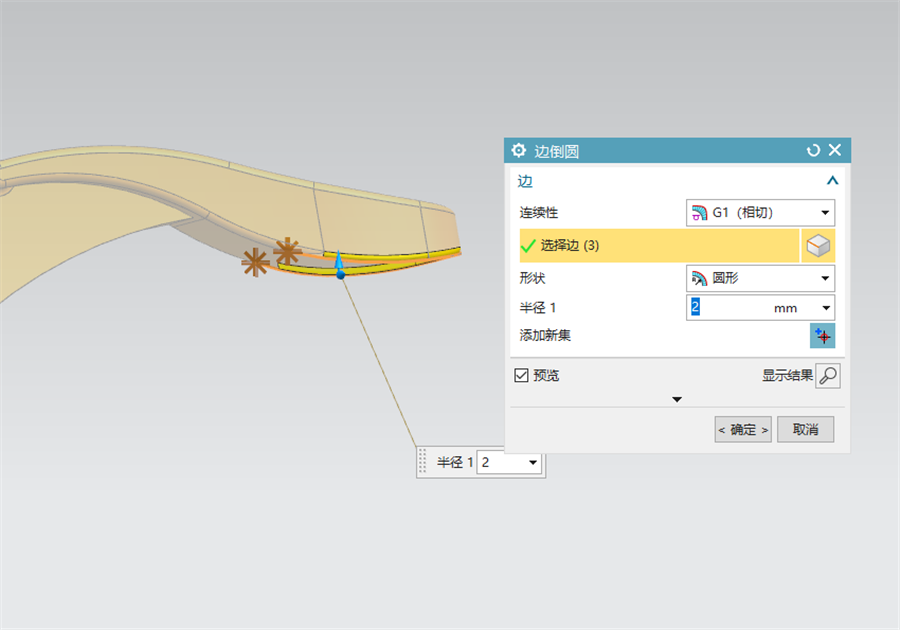Expand more dialog options arrow
This screenshot has height=630, width=900.
tap(677, 399)
